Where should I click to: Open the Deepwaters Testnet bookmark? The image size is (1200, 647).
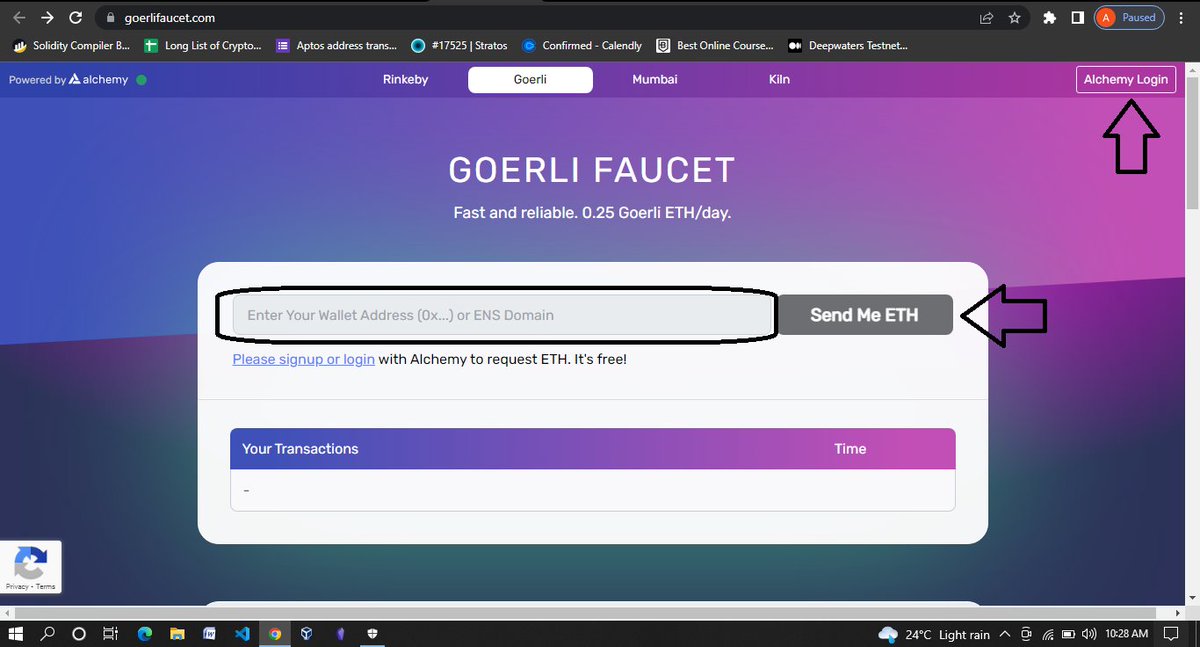point(848,45)
